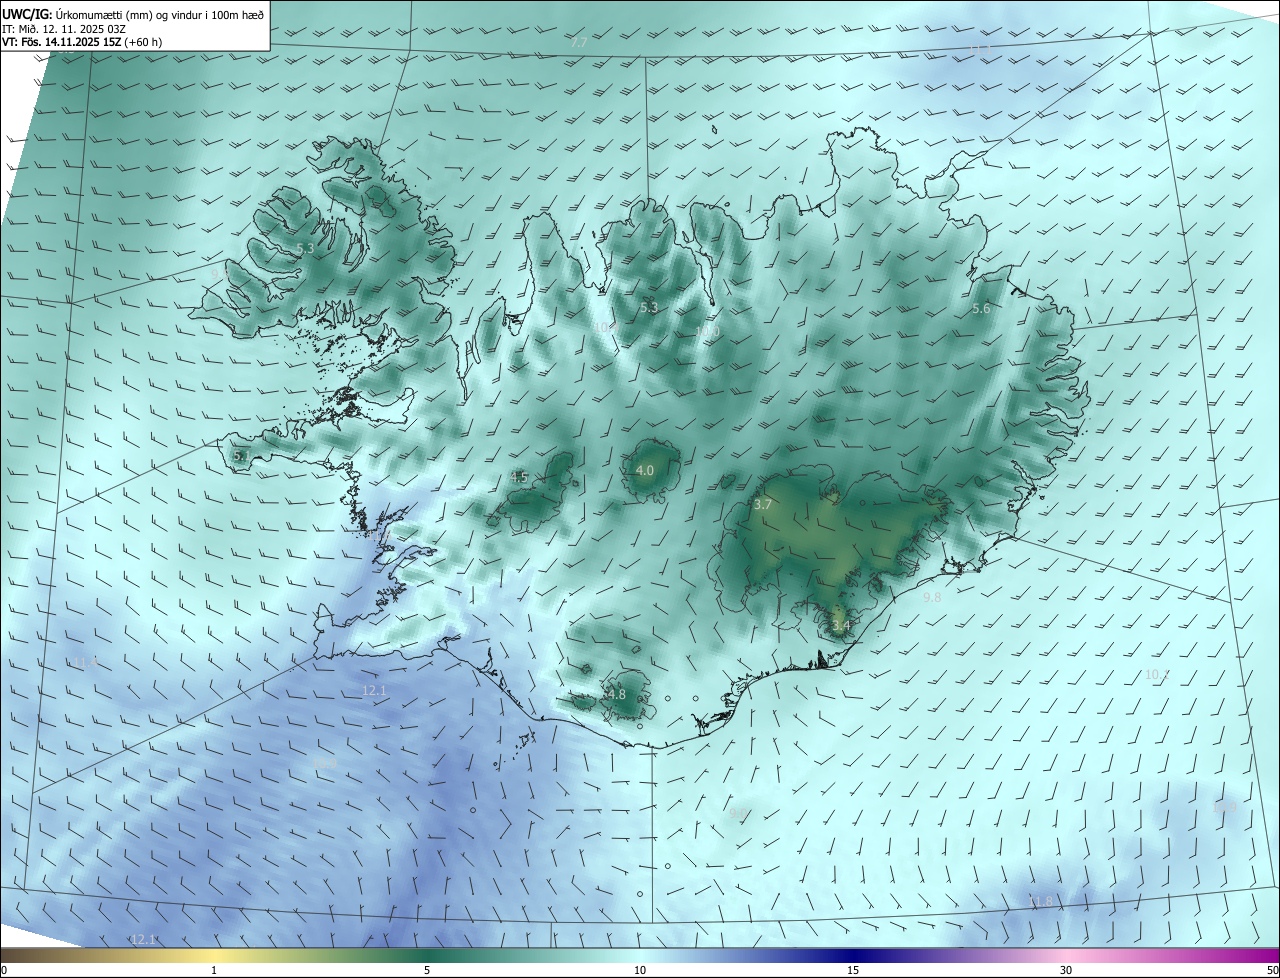Click the 5.1 value on Snæfellsnes peninsula
Image resolution: width=1280 pixels, height=978 pixels.
241,456
